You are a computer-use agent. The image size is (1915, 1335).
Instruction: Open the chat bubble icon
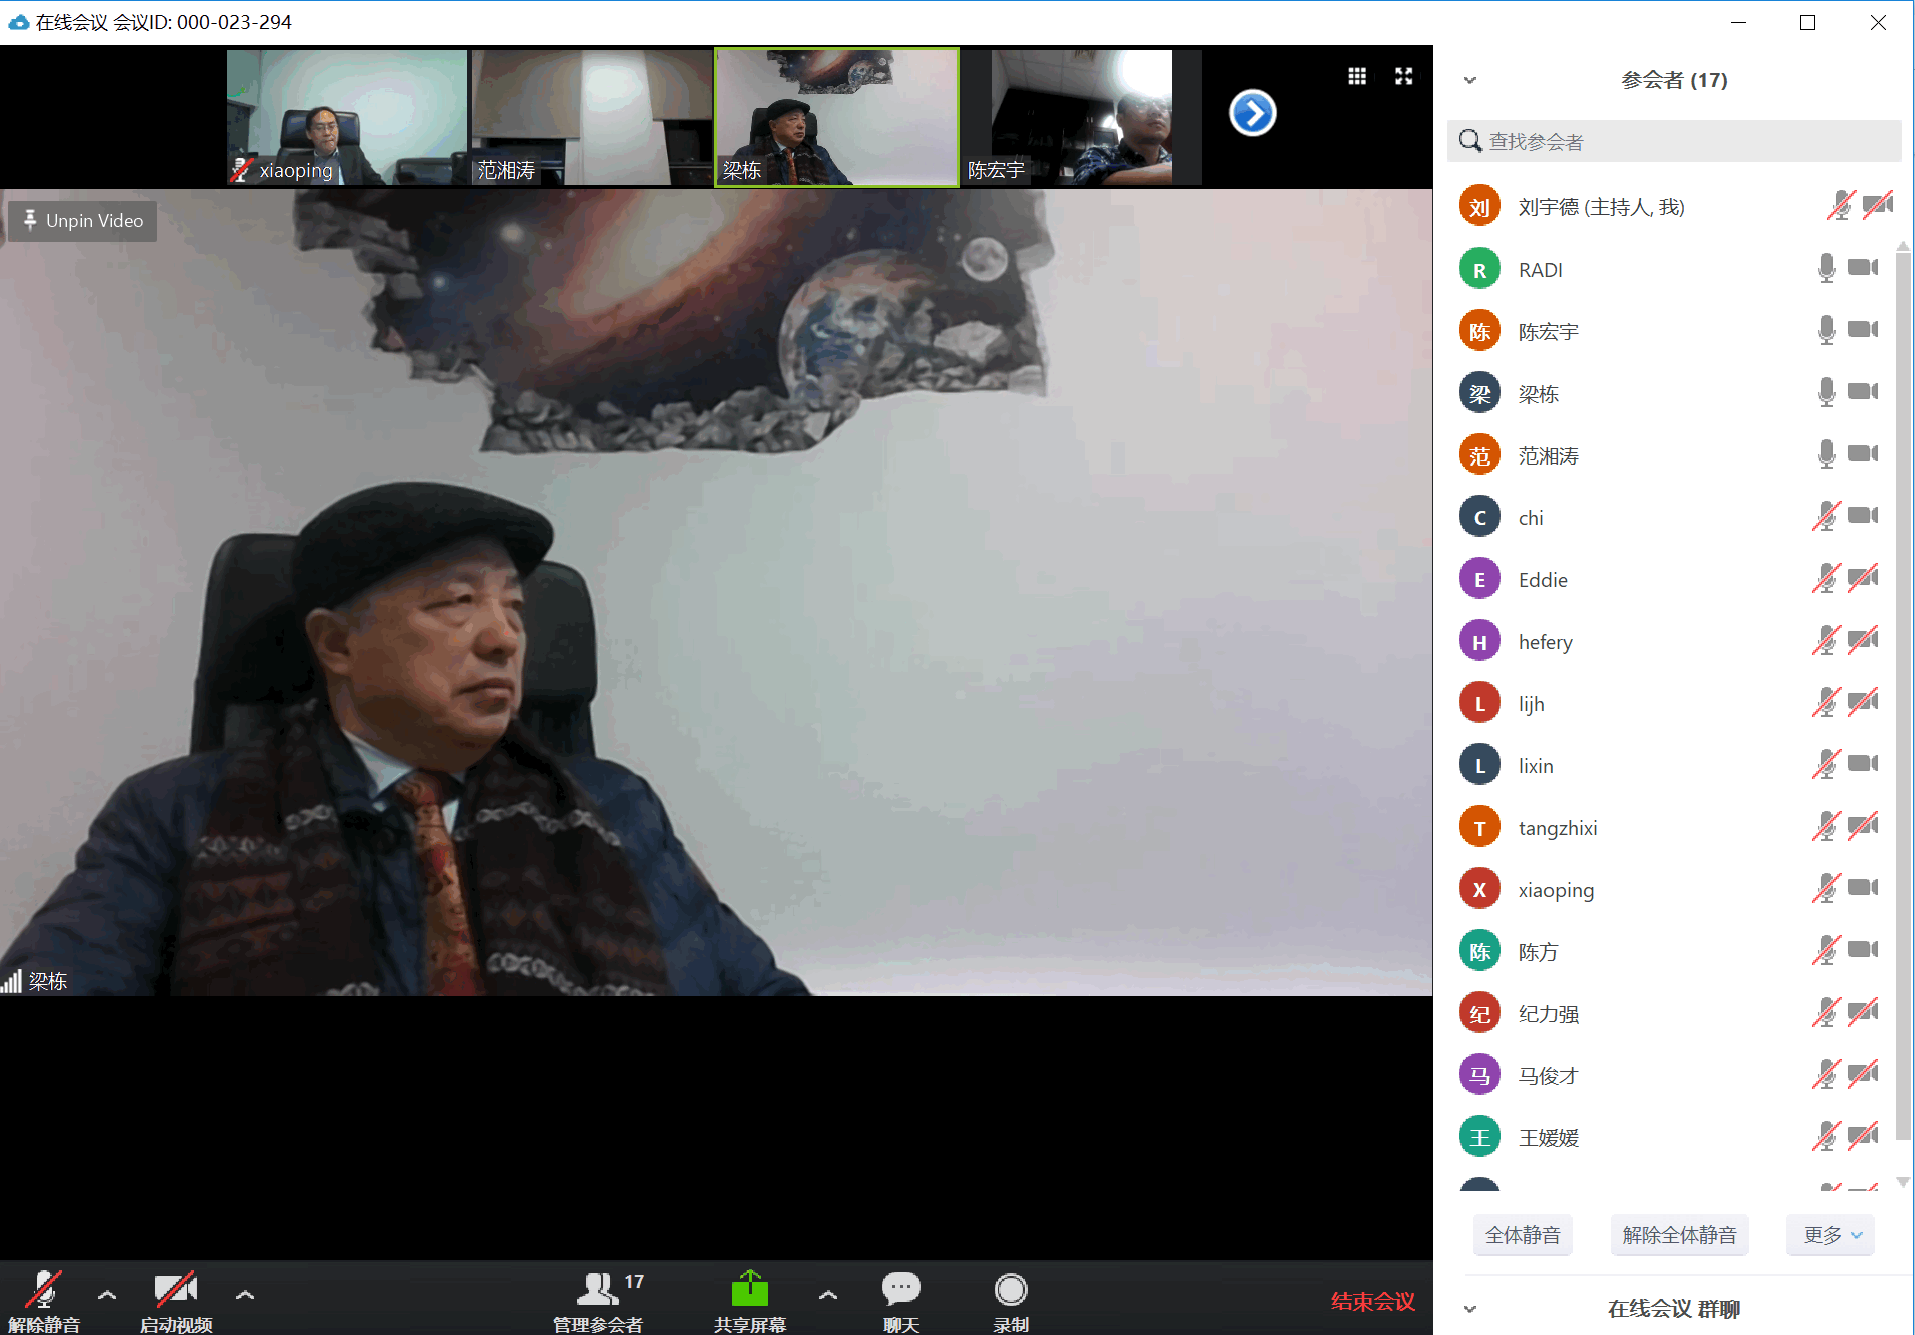900,1290
